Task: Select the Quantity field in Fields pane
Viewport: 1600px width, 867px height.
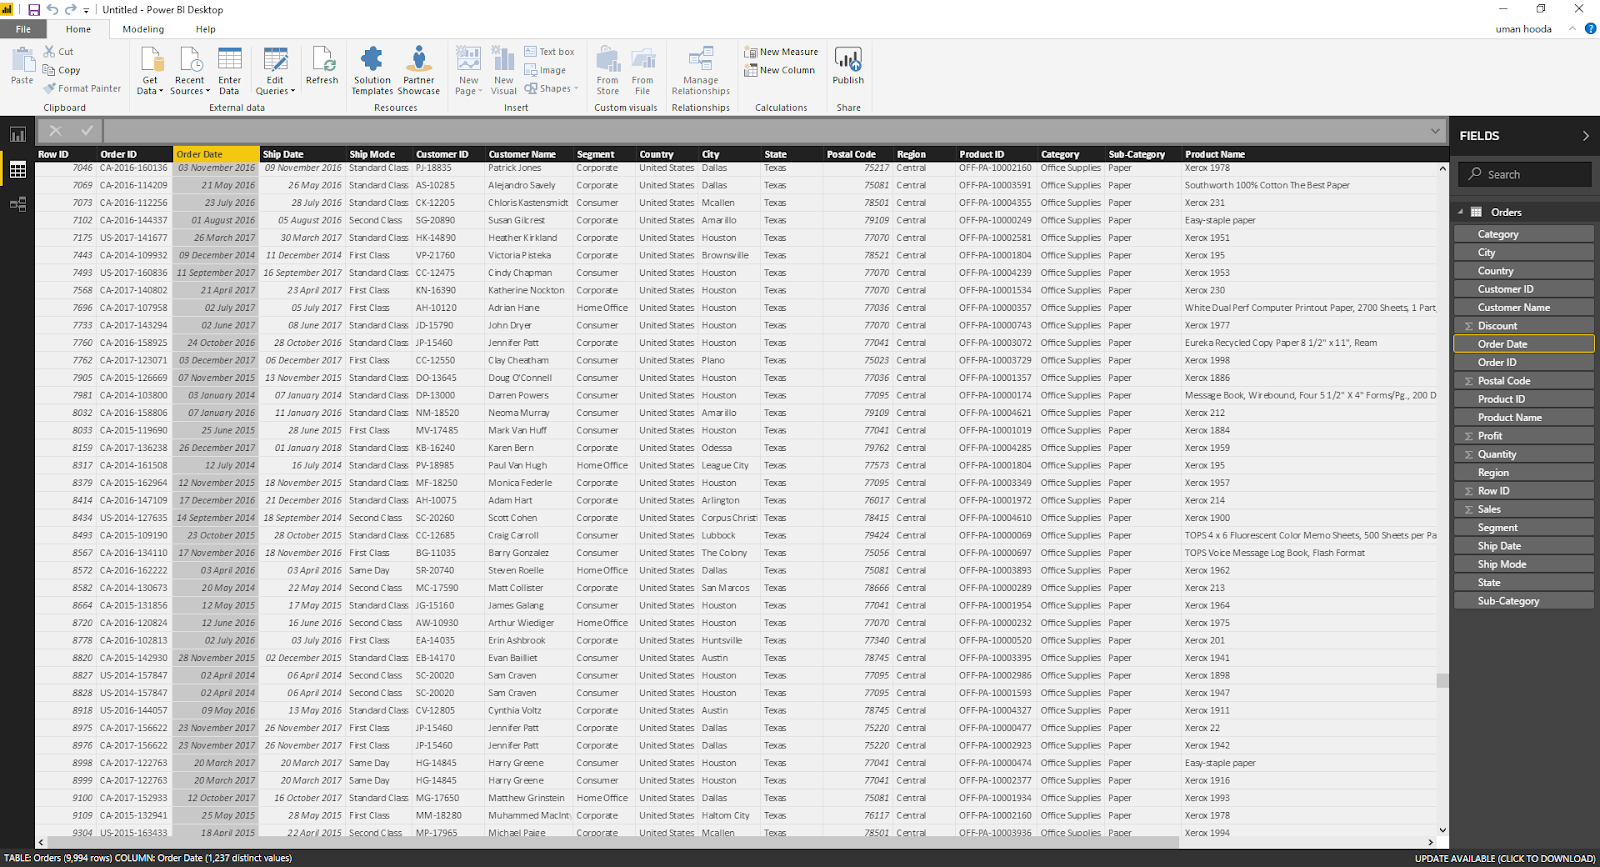Action: (1523, 454)
